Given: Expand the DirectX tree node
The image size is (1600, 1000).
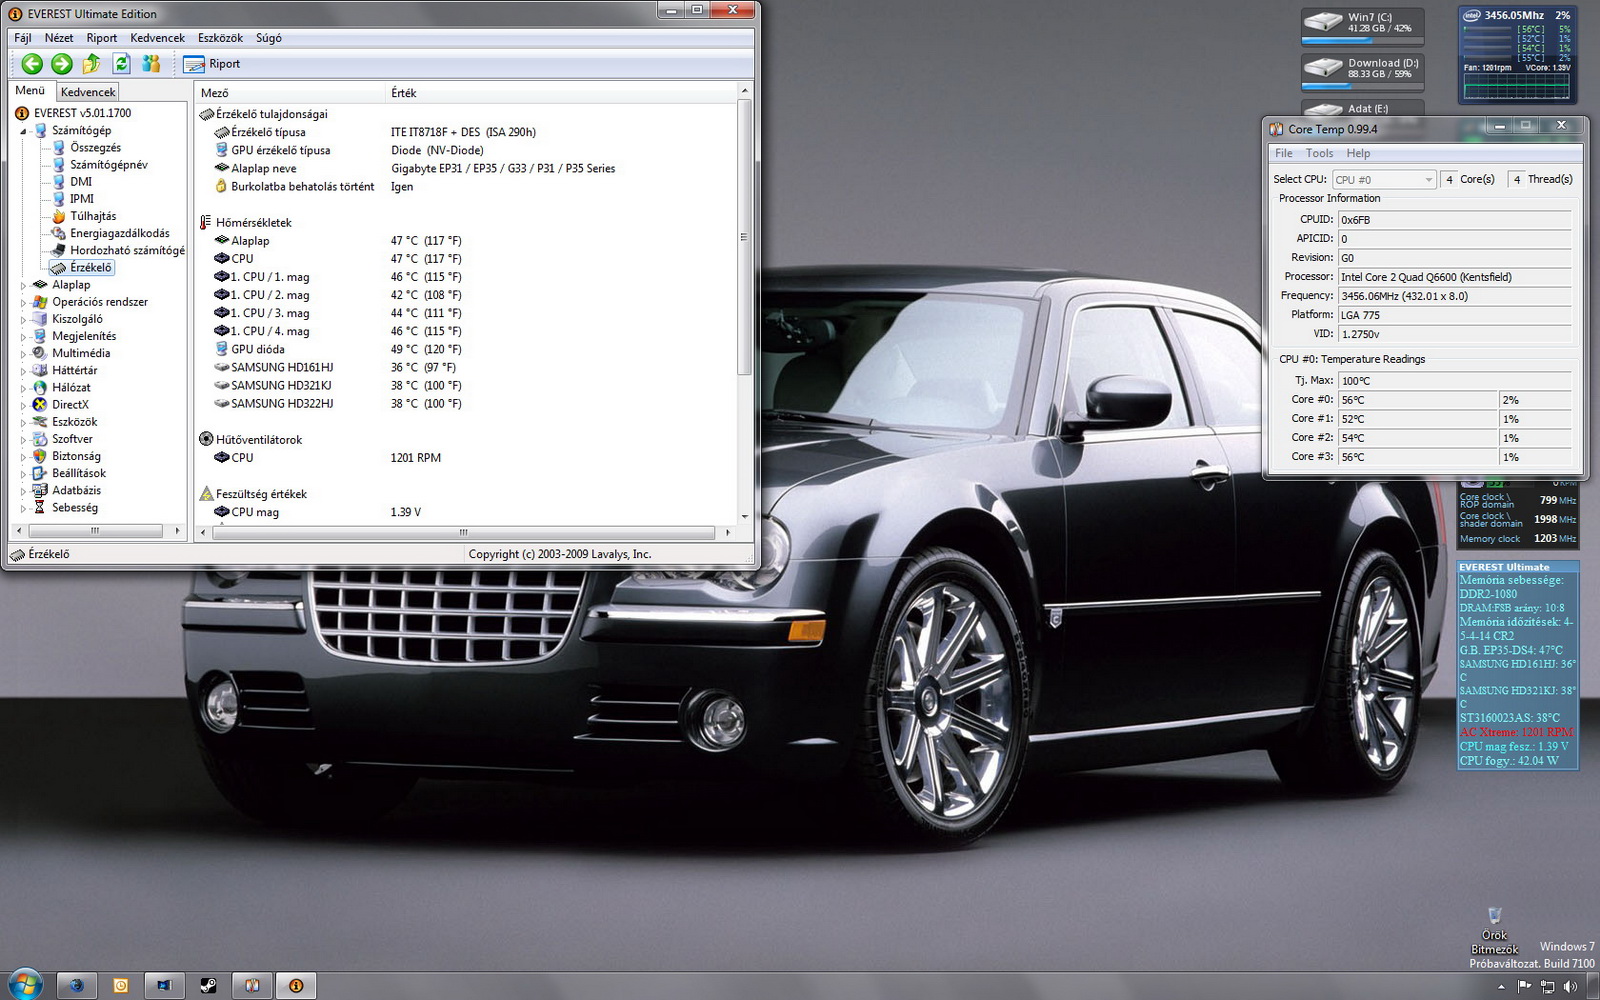Looking at the screenshot, I should pos(23,405).
